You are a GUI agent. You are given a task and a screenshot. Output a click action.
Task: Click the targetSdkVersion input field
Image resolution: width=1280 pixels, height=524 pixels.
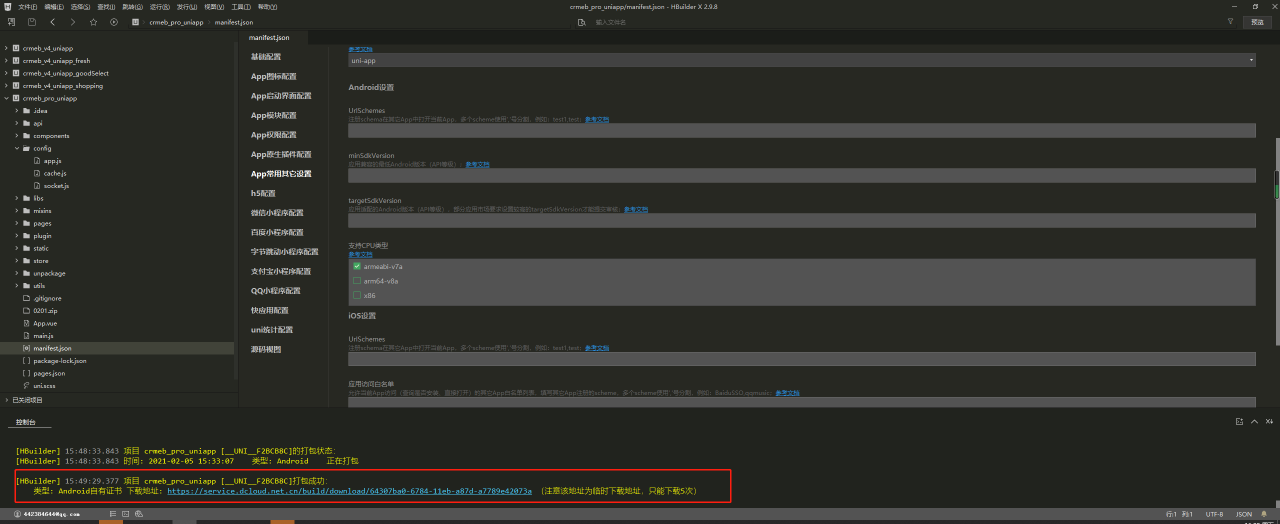[801, 220]
